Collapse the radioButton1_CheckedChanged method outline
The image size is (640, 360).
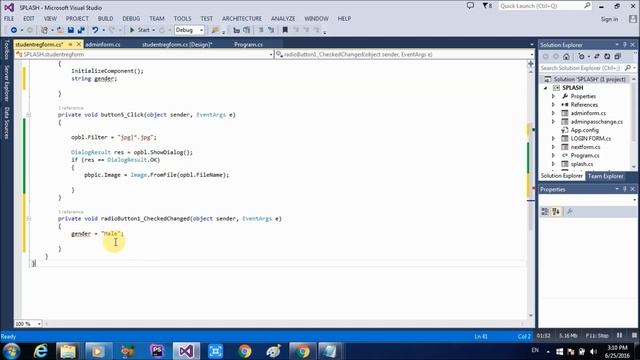29,219
